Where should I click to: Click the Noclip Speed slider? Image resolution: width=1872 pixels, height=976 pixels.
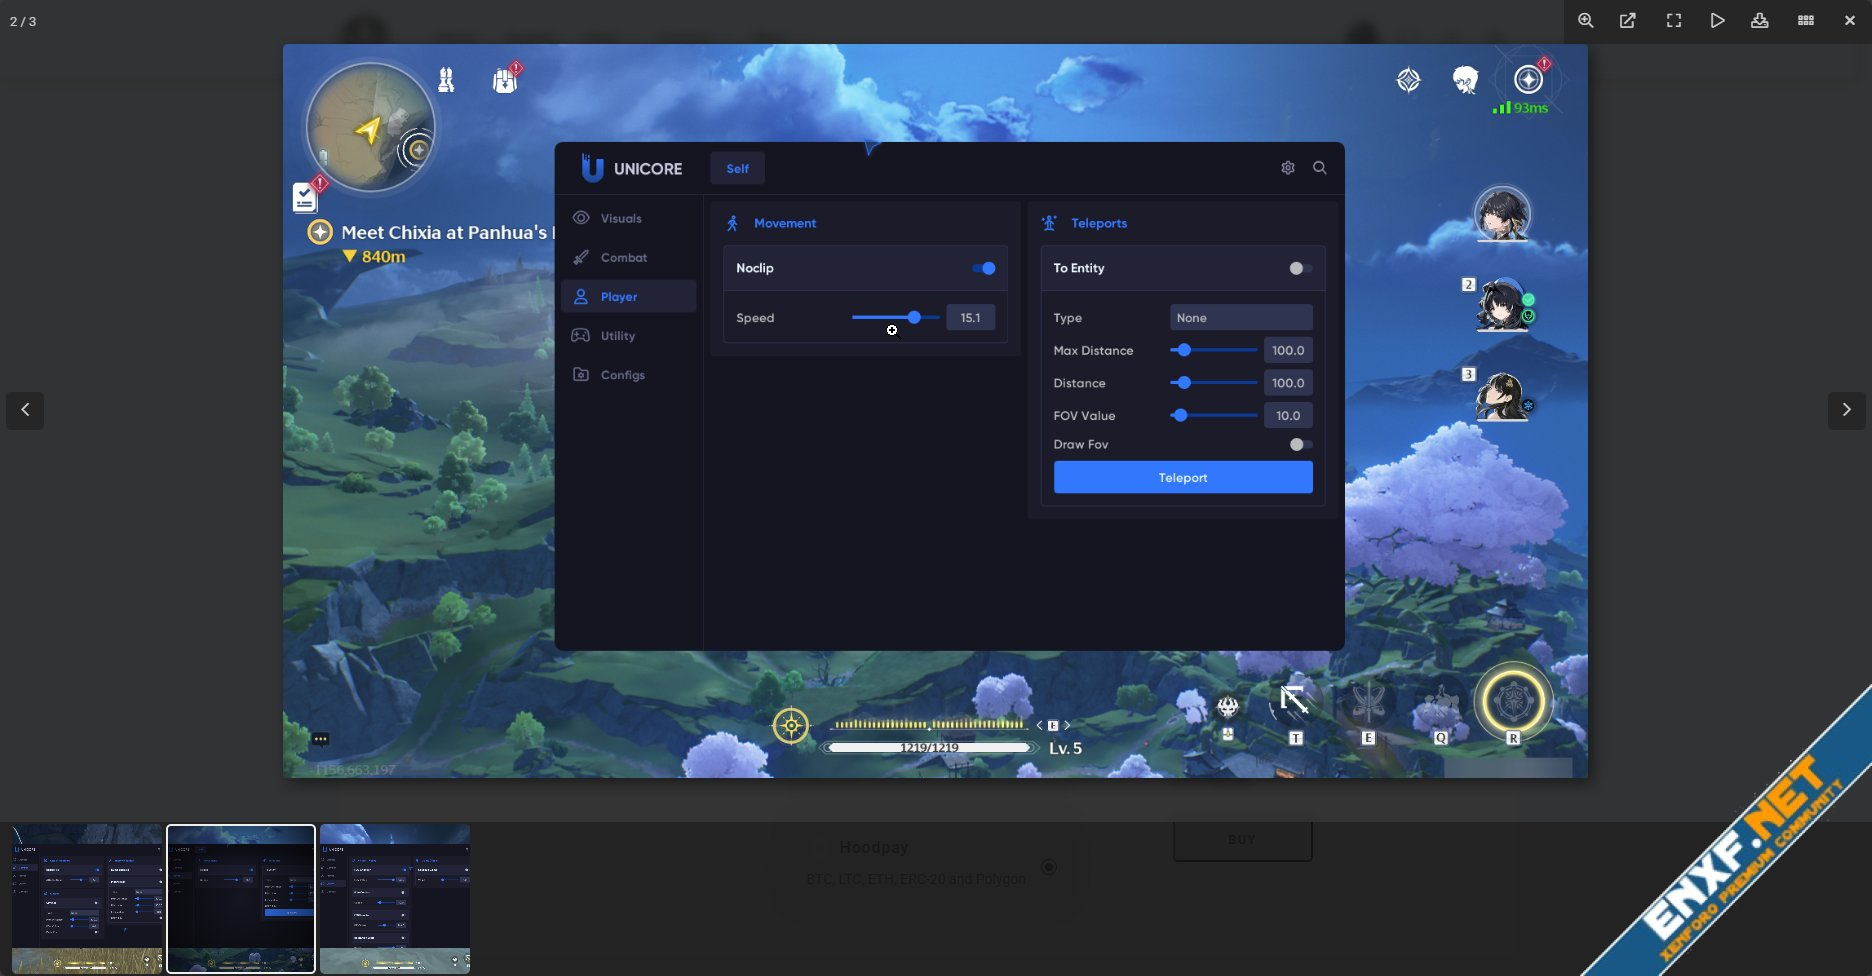895,317
